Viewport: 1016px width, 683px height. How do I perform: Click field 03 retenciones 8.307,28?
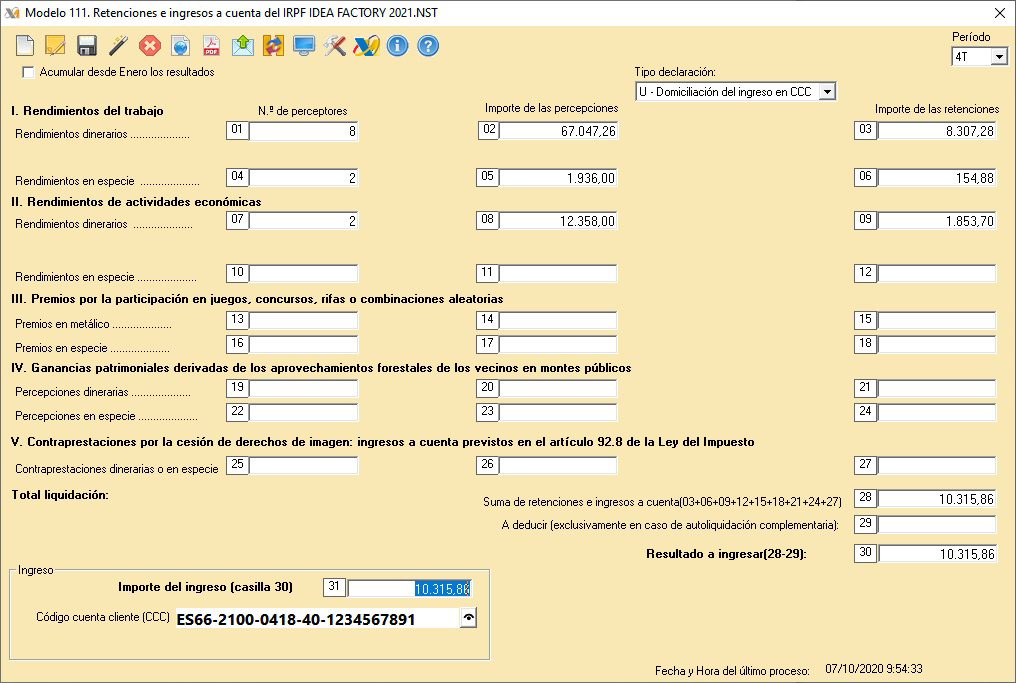click(x=936, y=131)
